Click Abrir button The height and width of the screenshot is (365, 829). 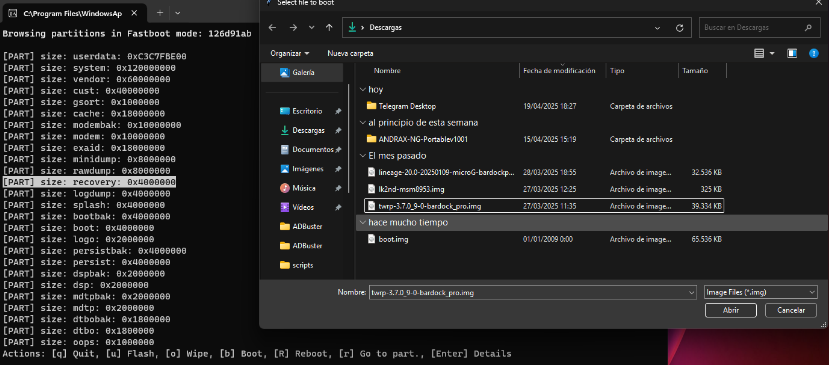[731, 311]
